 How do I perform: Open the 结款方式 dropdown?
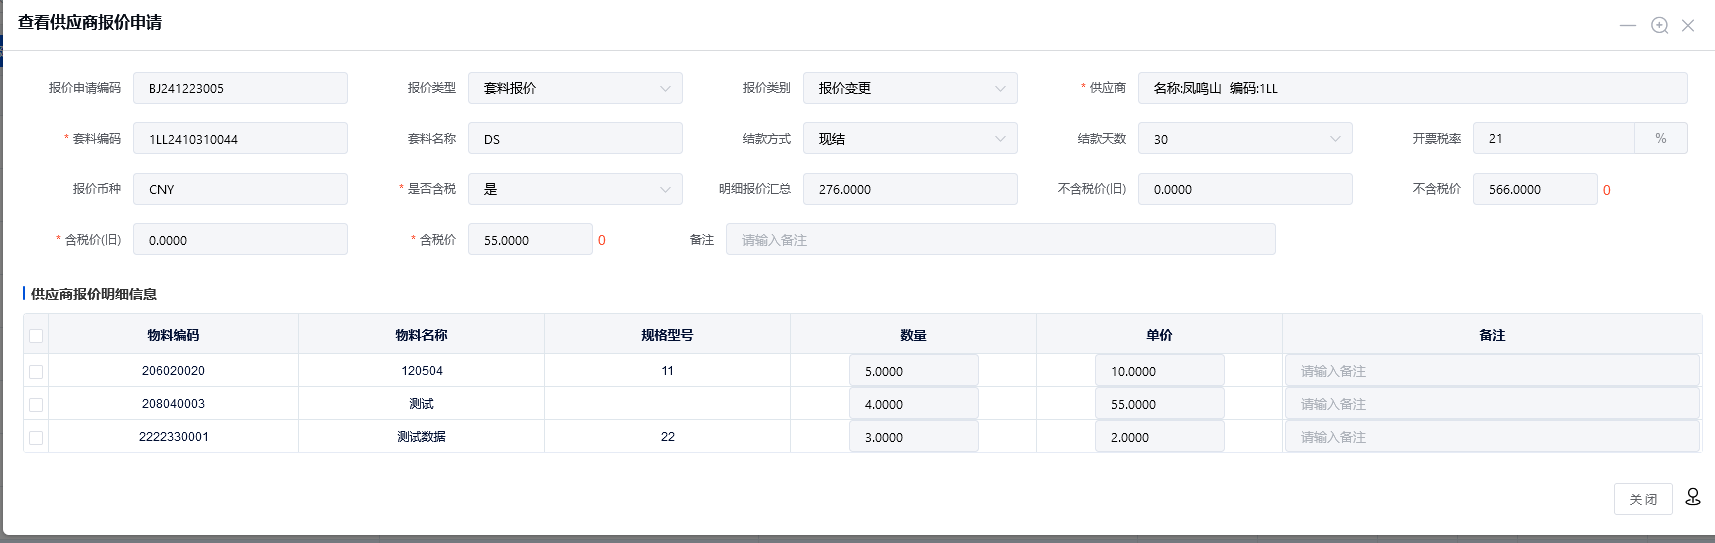pyautogui.click(x=910, y=139)
